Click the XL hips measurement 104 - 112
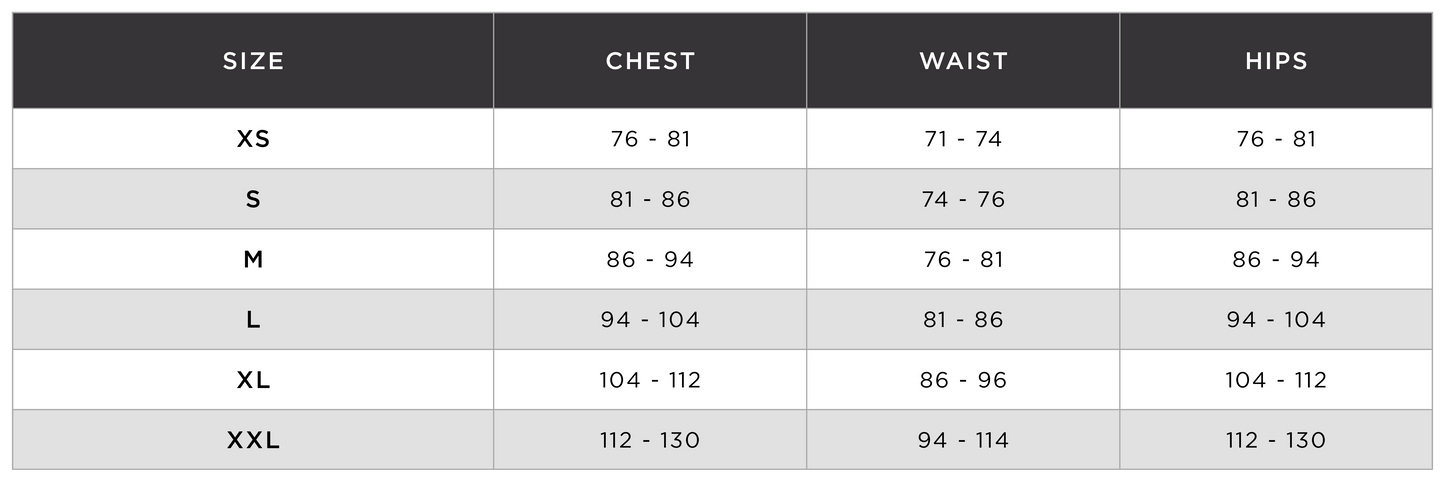Image resolution: width=1445 pixels, height=482 pixels. pos(1276,380)
